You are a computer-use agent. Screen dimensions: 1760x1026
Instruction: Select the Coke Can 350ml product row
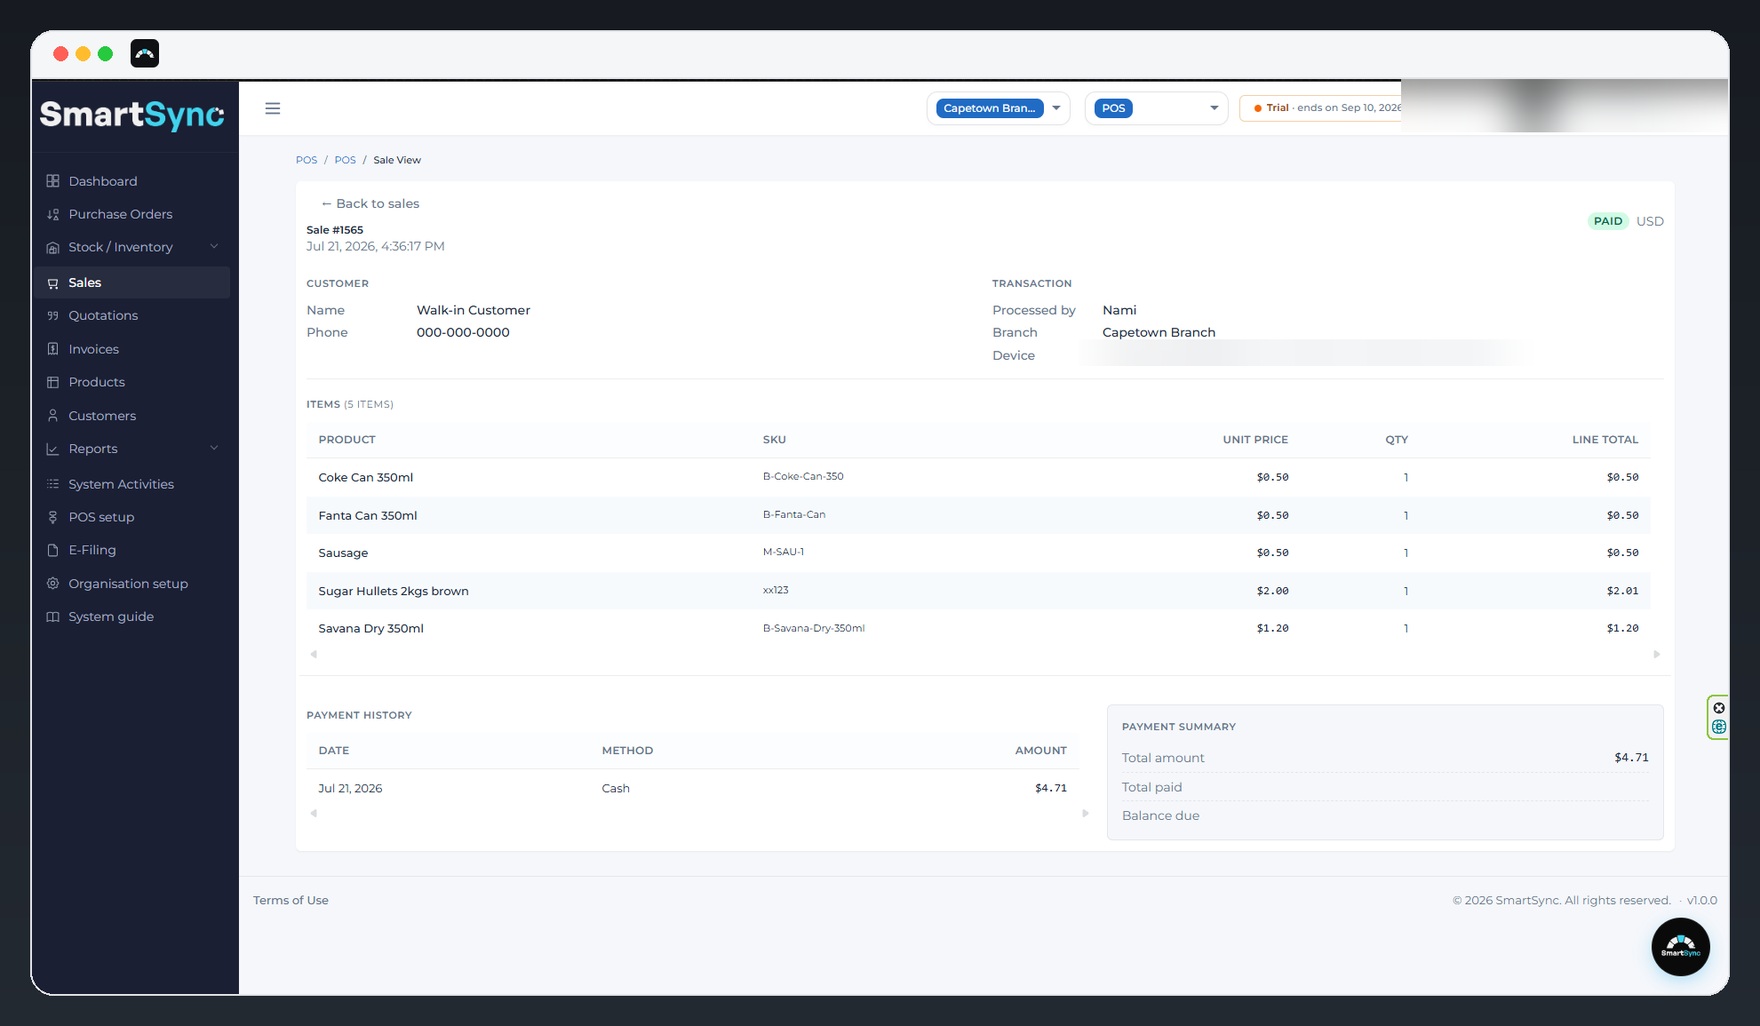click(x=978, y=477)
